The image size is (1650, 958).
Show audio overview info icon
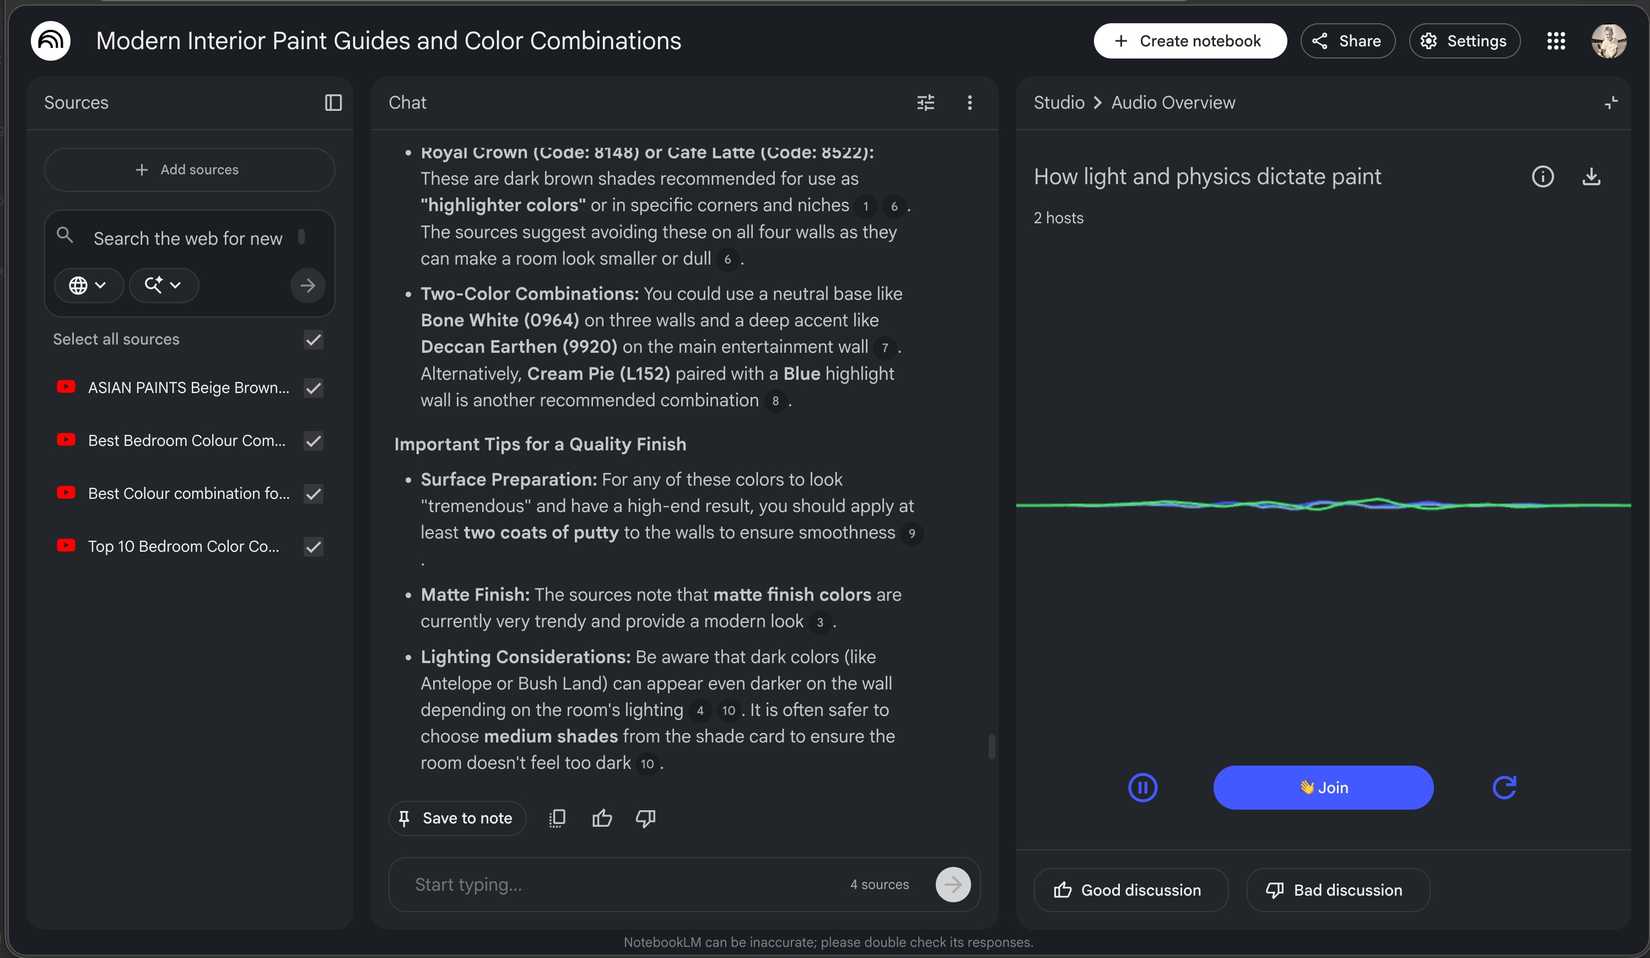coord(1543,177)
